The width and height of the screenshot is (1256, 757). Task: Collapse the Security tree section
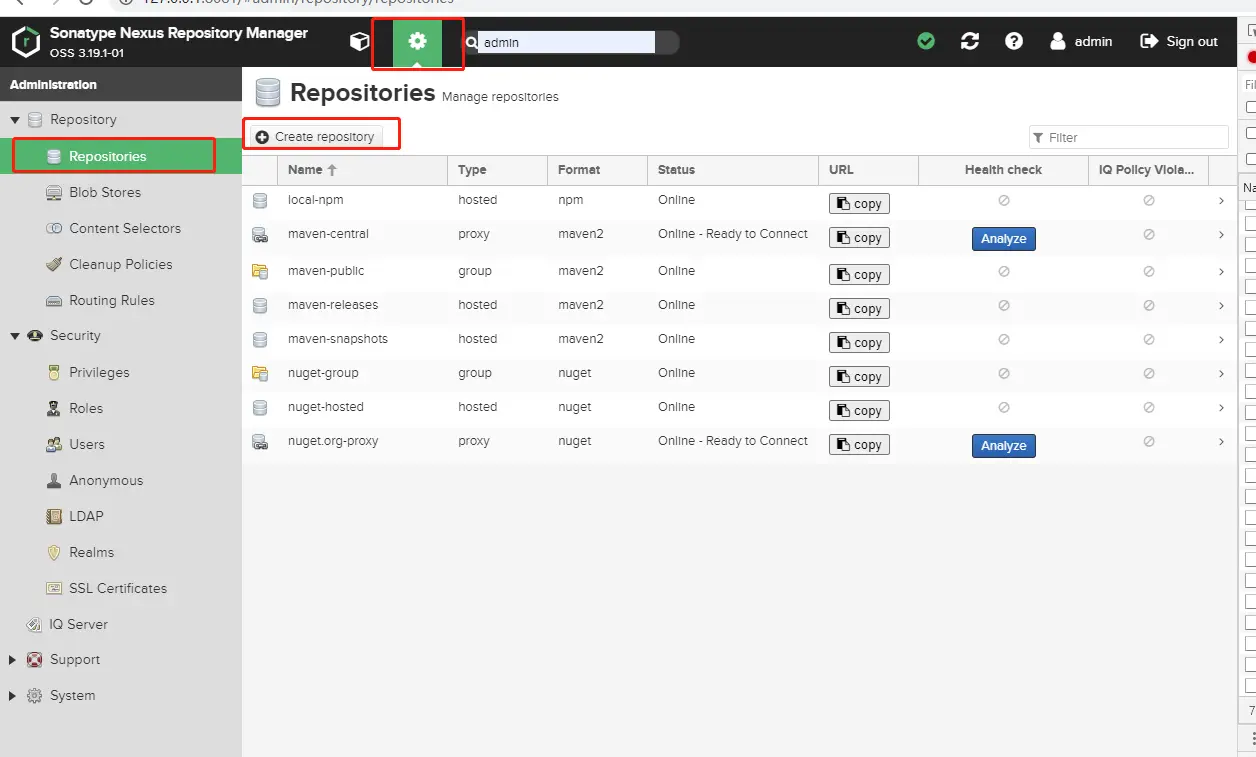pyautogui.click(x=15, y=336)
